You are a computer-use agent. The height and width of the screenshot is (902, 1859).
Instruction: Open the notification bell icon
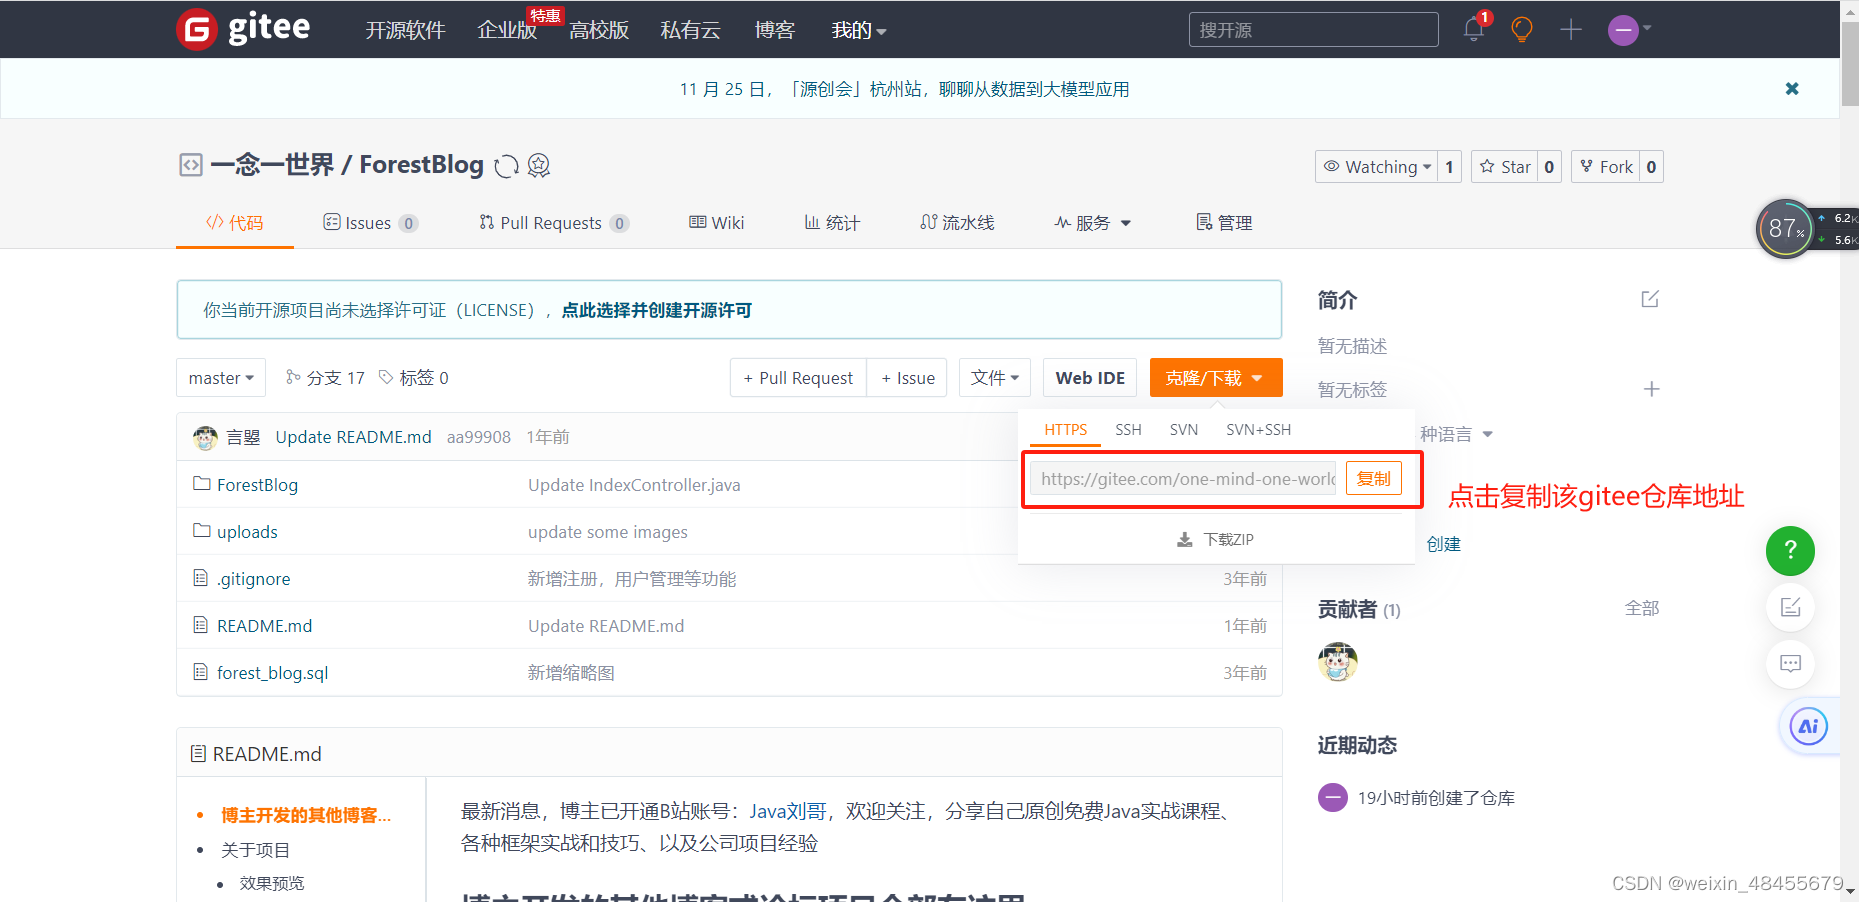click(1472, 30)
